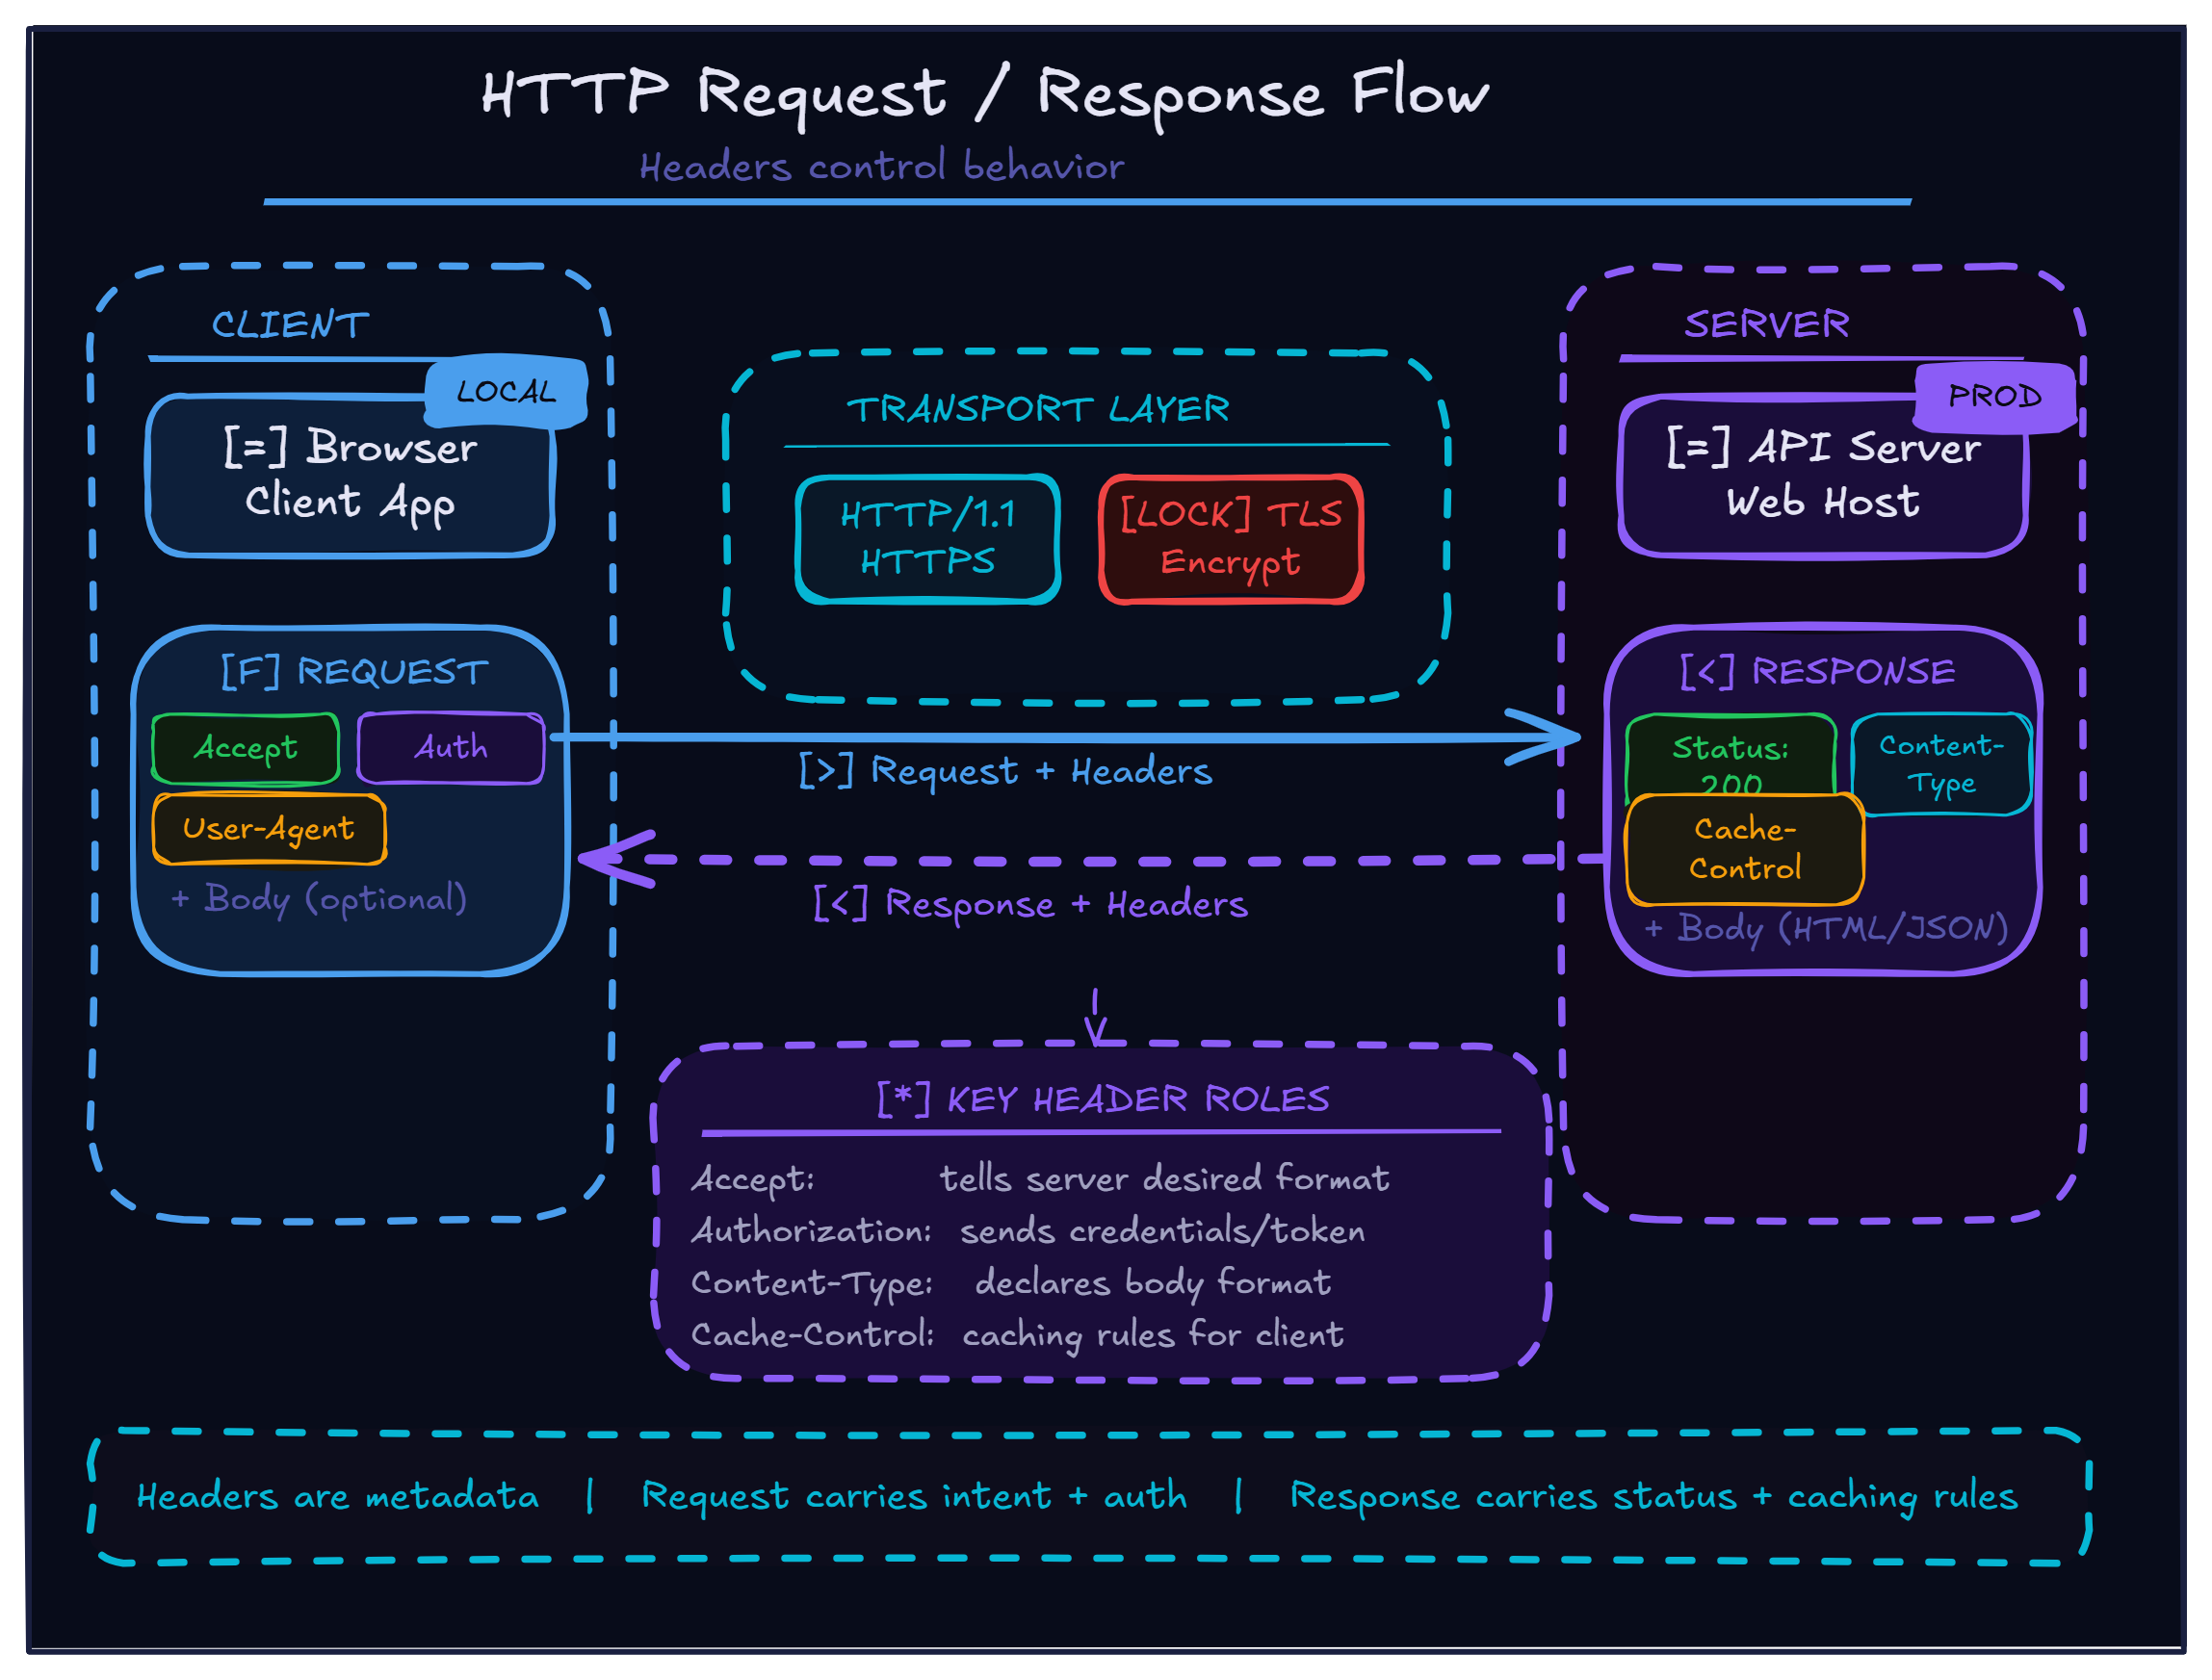Select the LOCAL badge on Browser box
The height and width of the screenshot is (1680, 2212).
point(506,391)
